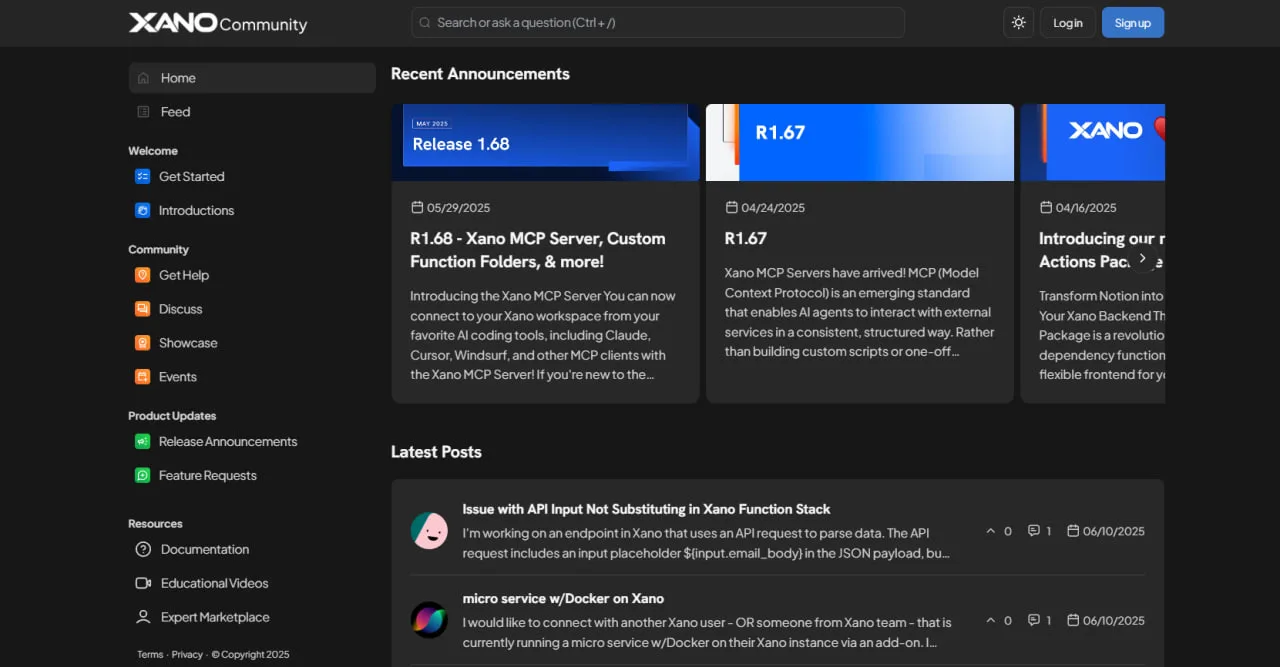
Task: Click the Recent Announcements heading
Action: point(480,74)
